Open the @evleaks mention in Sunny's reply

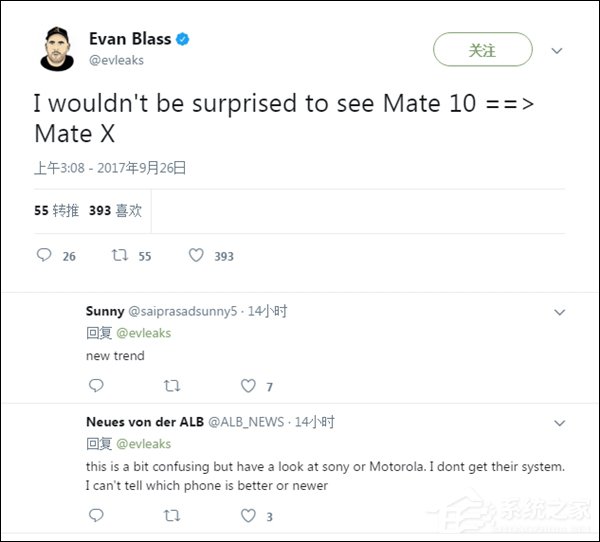coord(144,333)
